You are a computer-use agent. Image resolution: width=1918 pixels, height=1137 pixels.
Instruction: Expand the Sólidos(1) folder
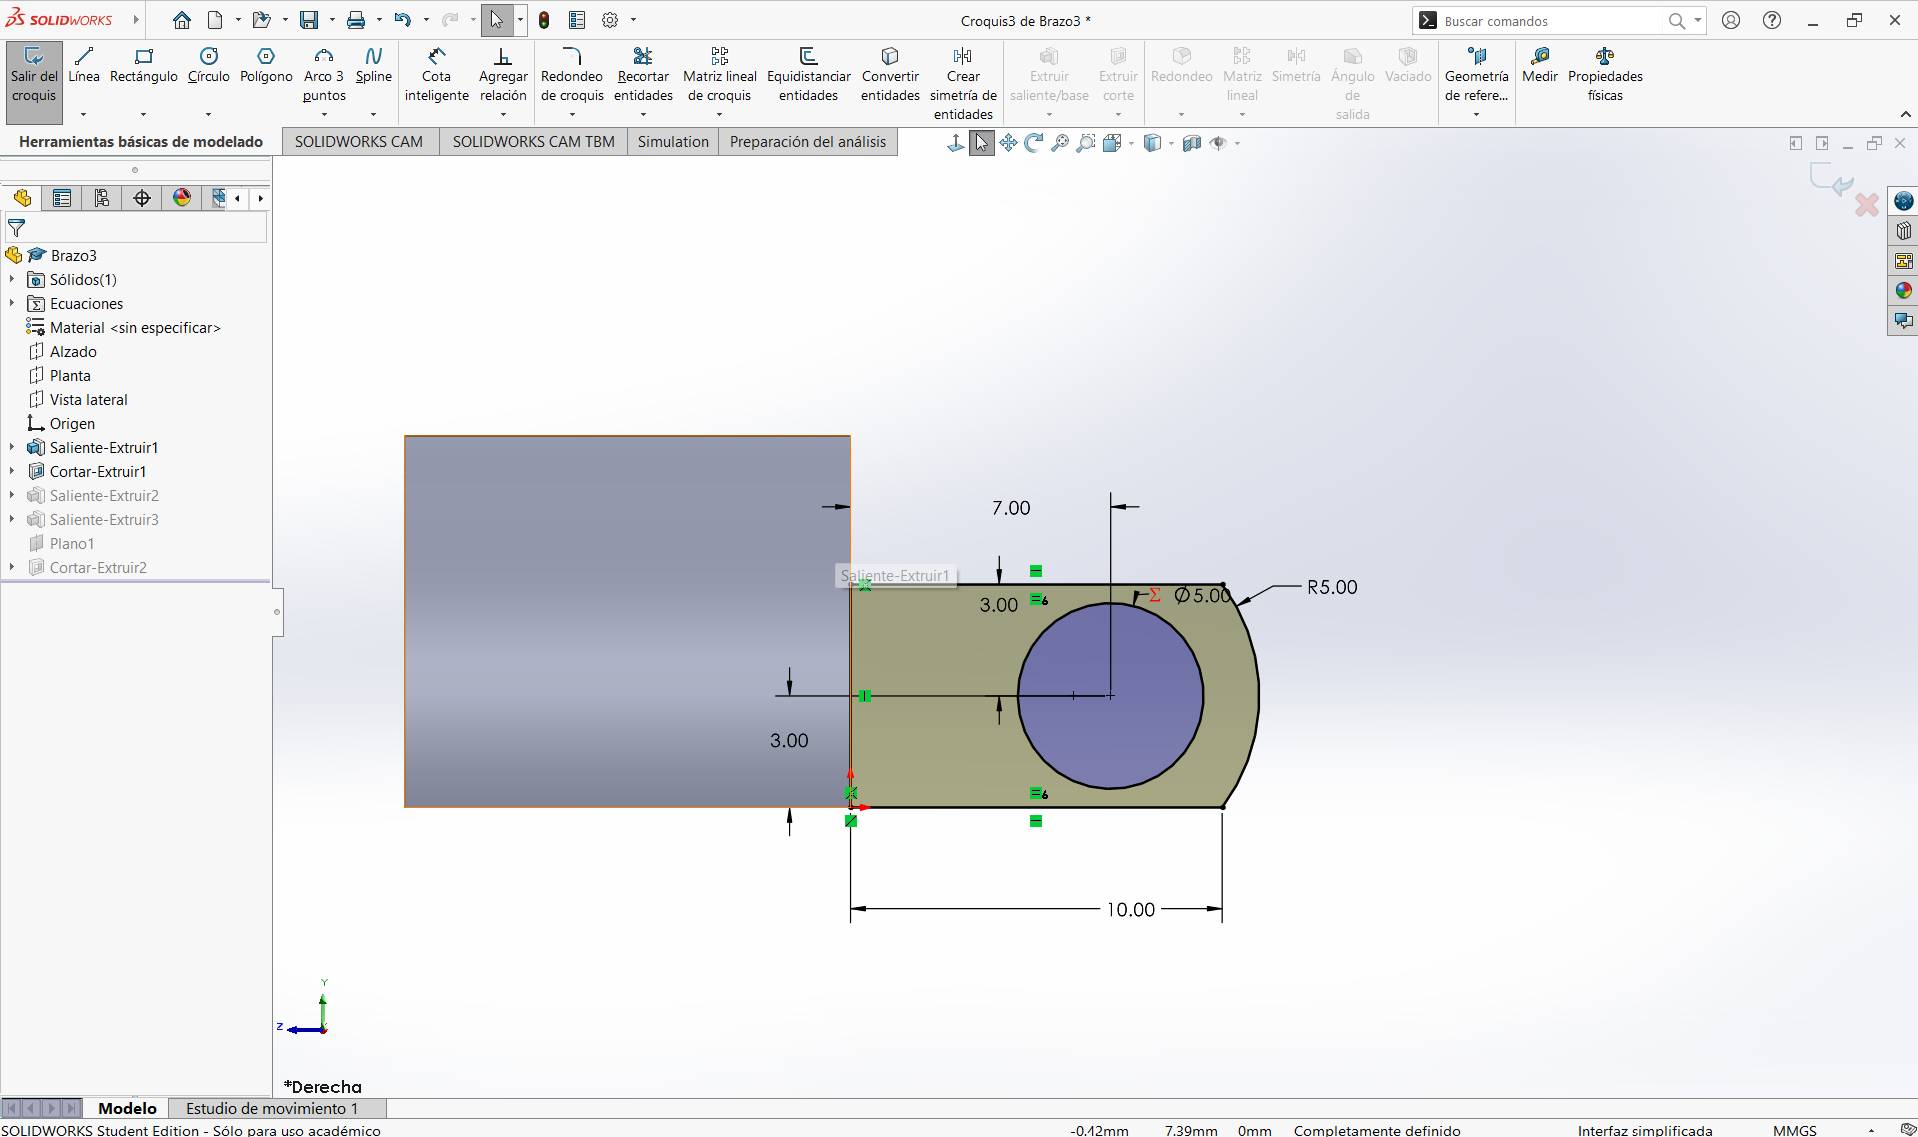tap(12, 279)
